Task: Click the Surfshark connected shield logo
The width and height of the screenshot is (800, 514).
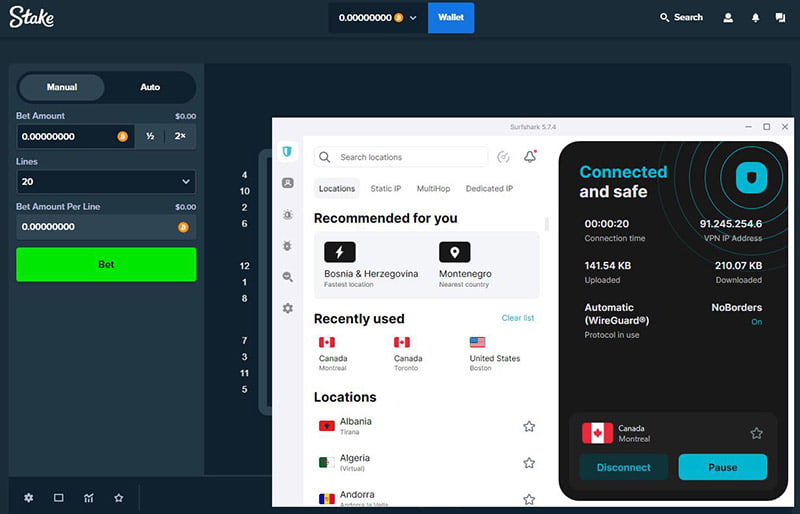Action: tap(751, 178)
